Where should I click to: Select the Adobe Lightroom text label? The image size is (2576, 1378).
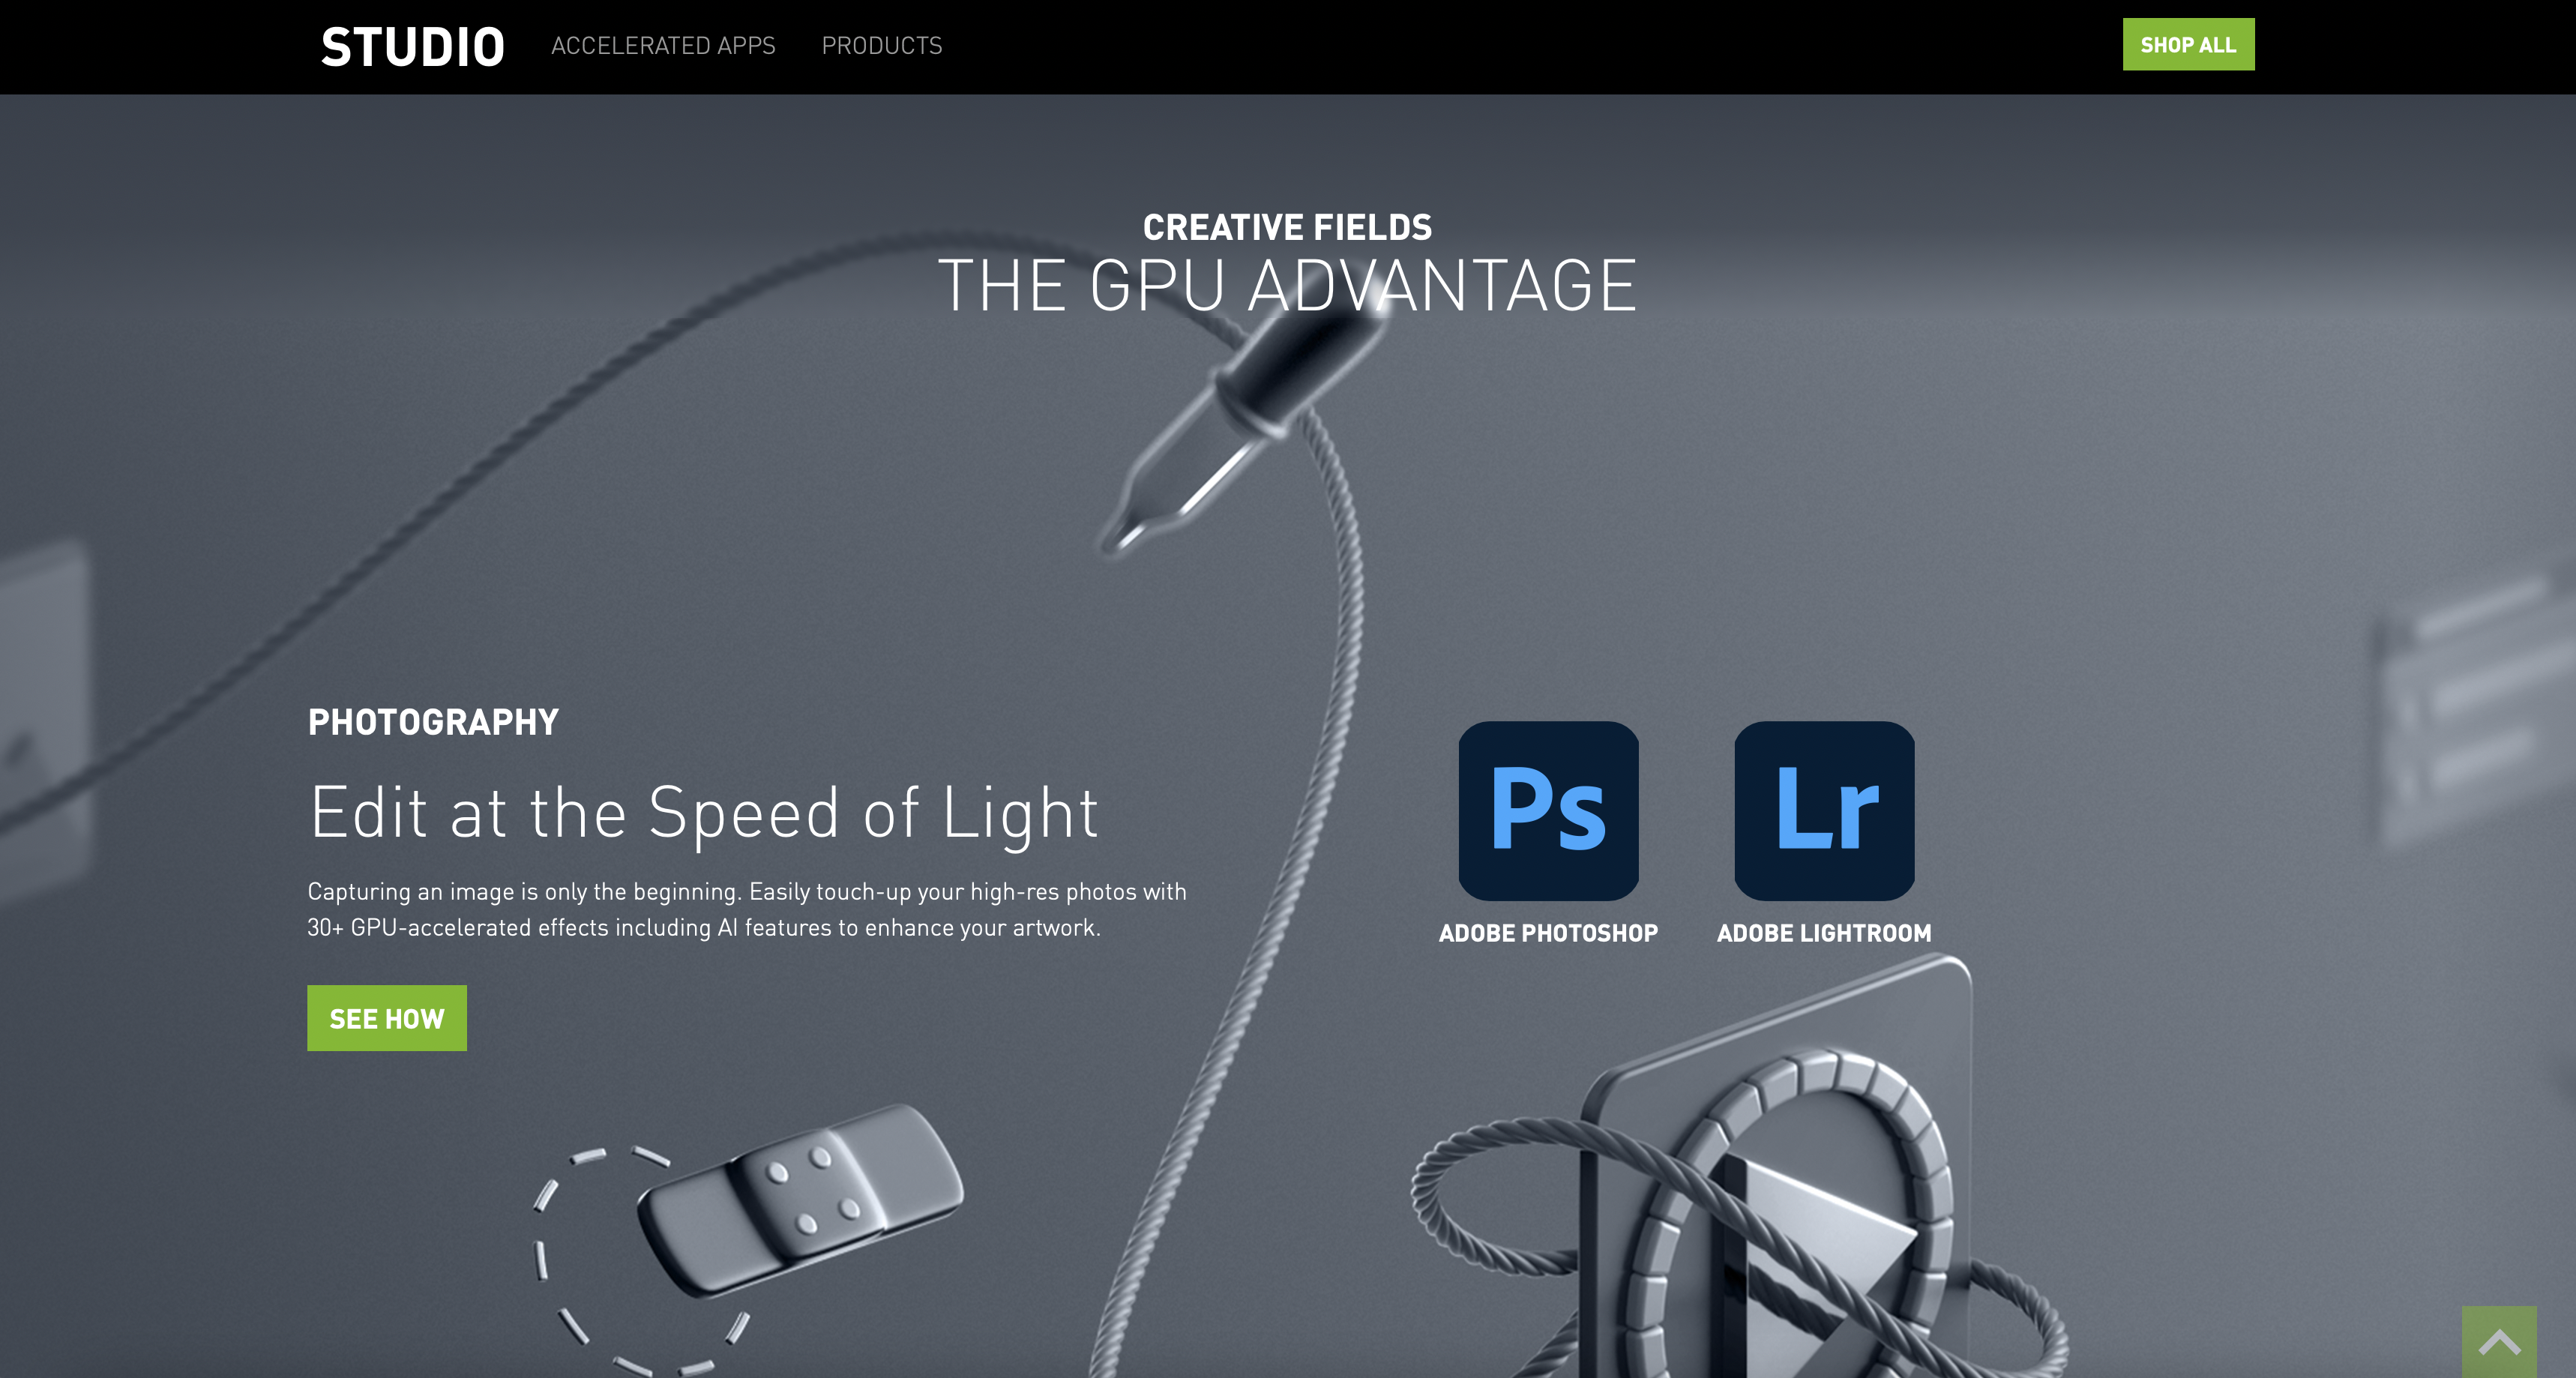(x=1824, y=933)
